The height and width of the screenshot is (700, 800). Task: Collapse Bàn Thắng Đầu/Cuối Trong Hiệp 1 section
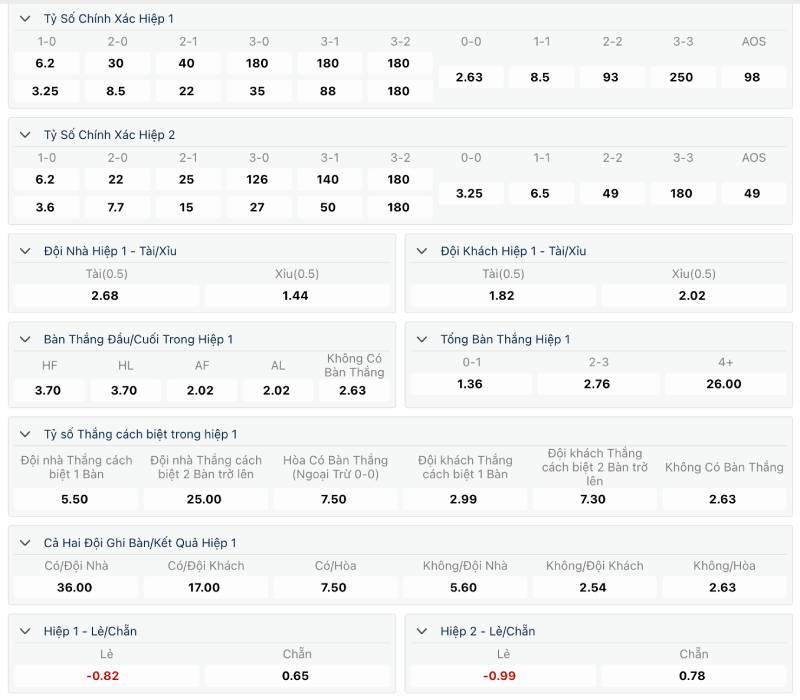(x=24, y=339)
